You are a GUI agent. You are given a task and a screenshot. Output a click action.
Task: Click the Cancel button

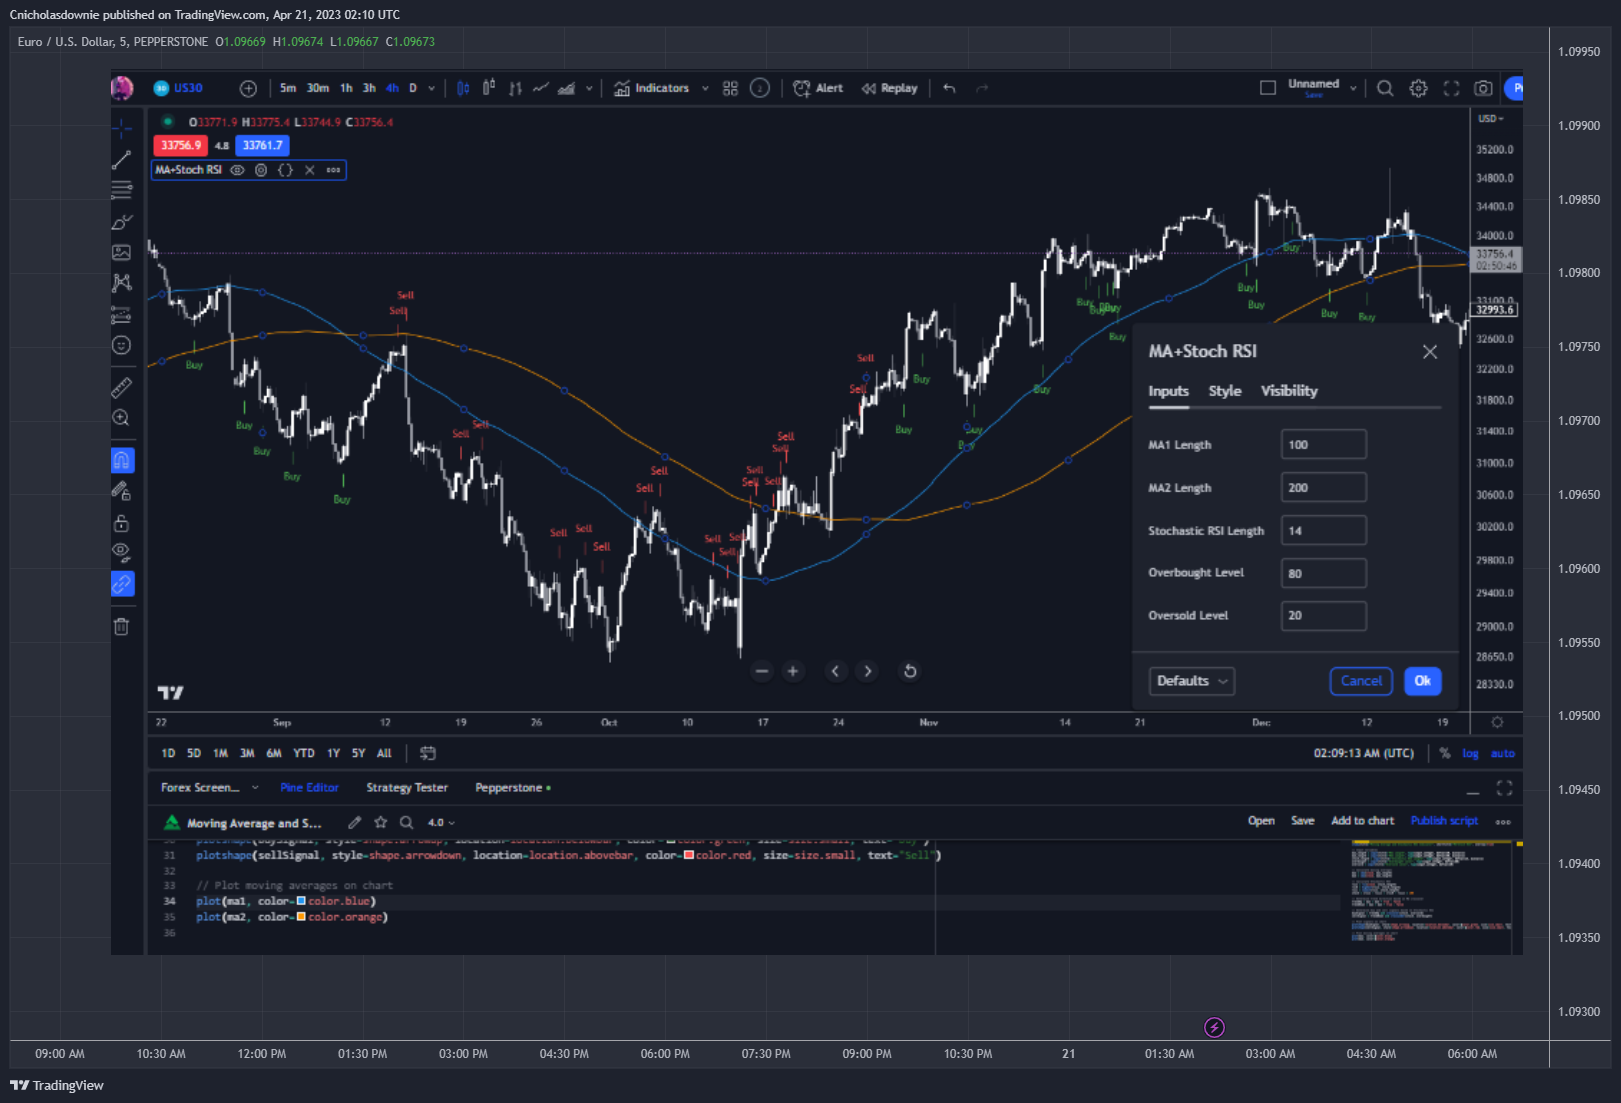[x=1361, y=681]
